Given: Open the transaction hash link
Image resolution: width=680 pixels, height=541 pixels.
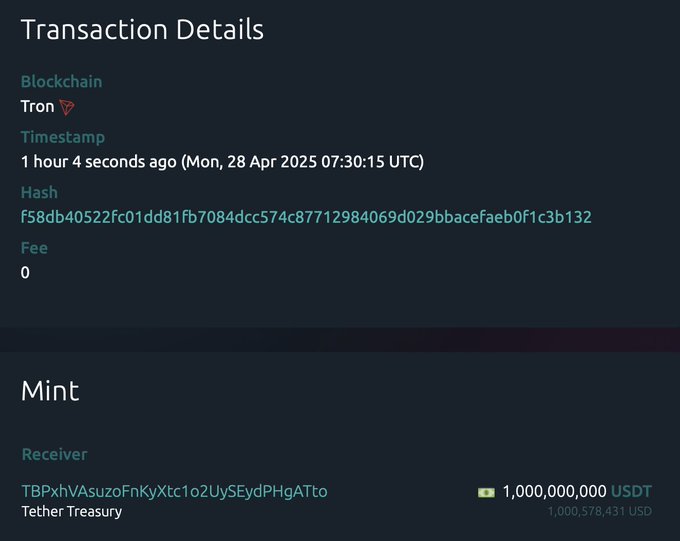Looking at the screenshot, I should (306, 216).
